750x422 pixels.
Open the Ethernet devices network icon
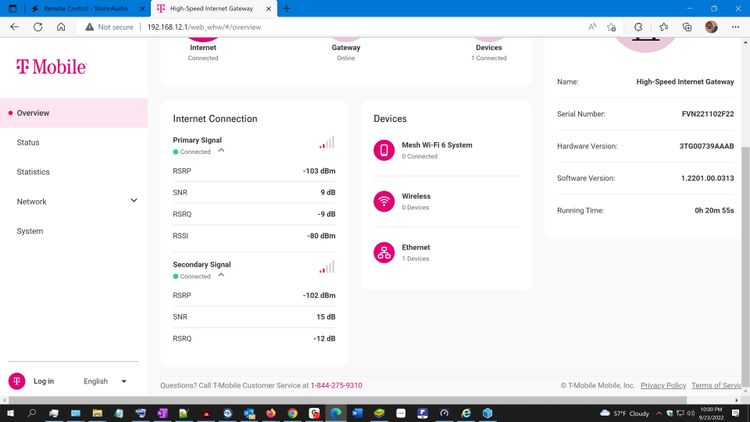click(x=384, y=253)
